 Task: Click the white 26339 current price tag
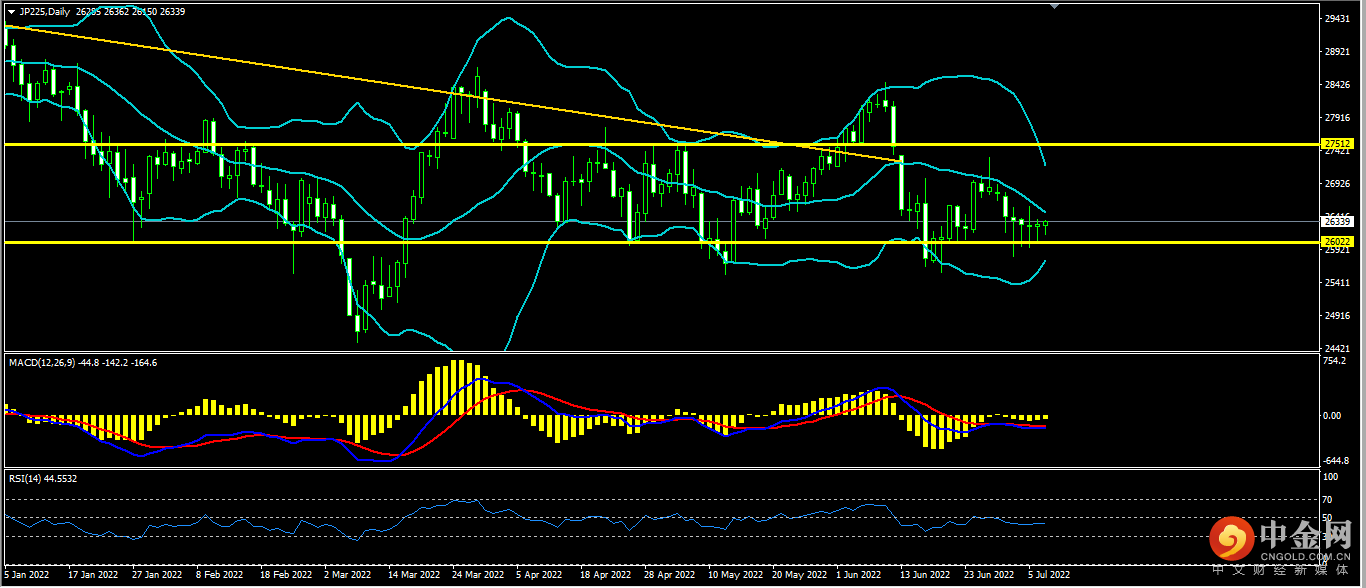point(1337,221)
